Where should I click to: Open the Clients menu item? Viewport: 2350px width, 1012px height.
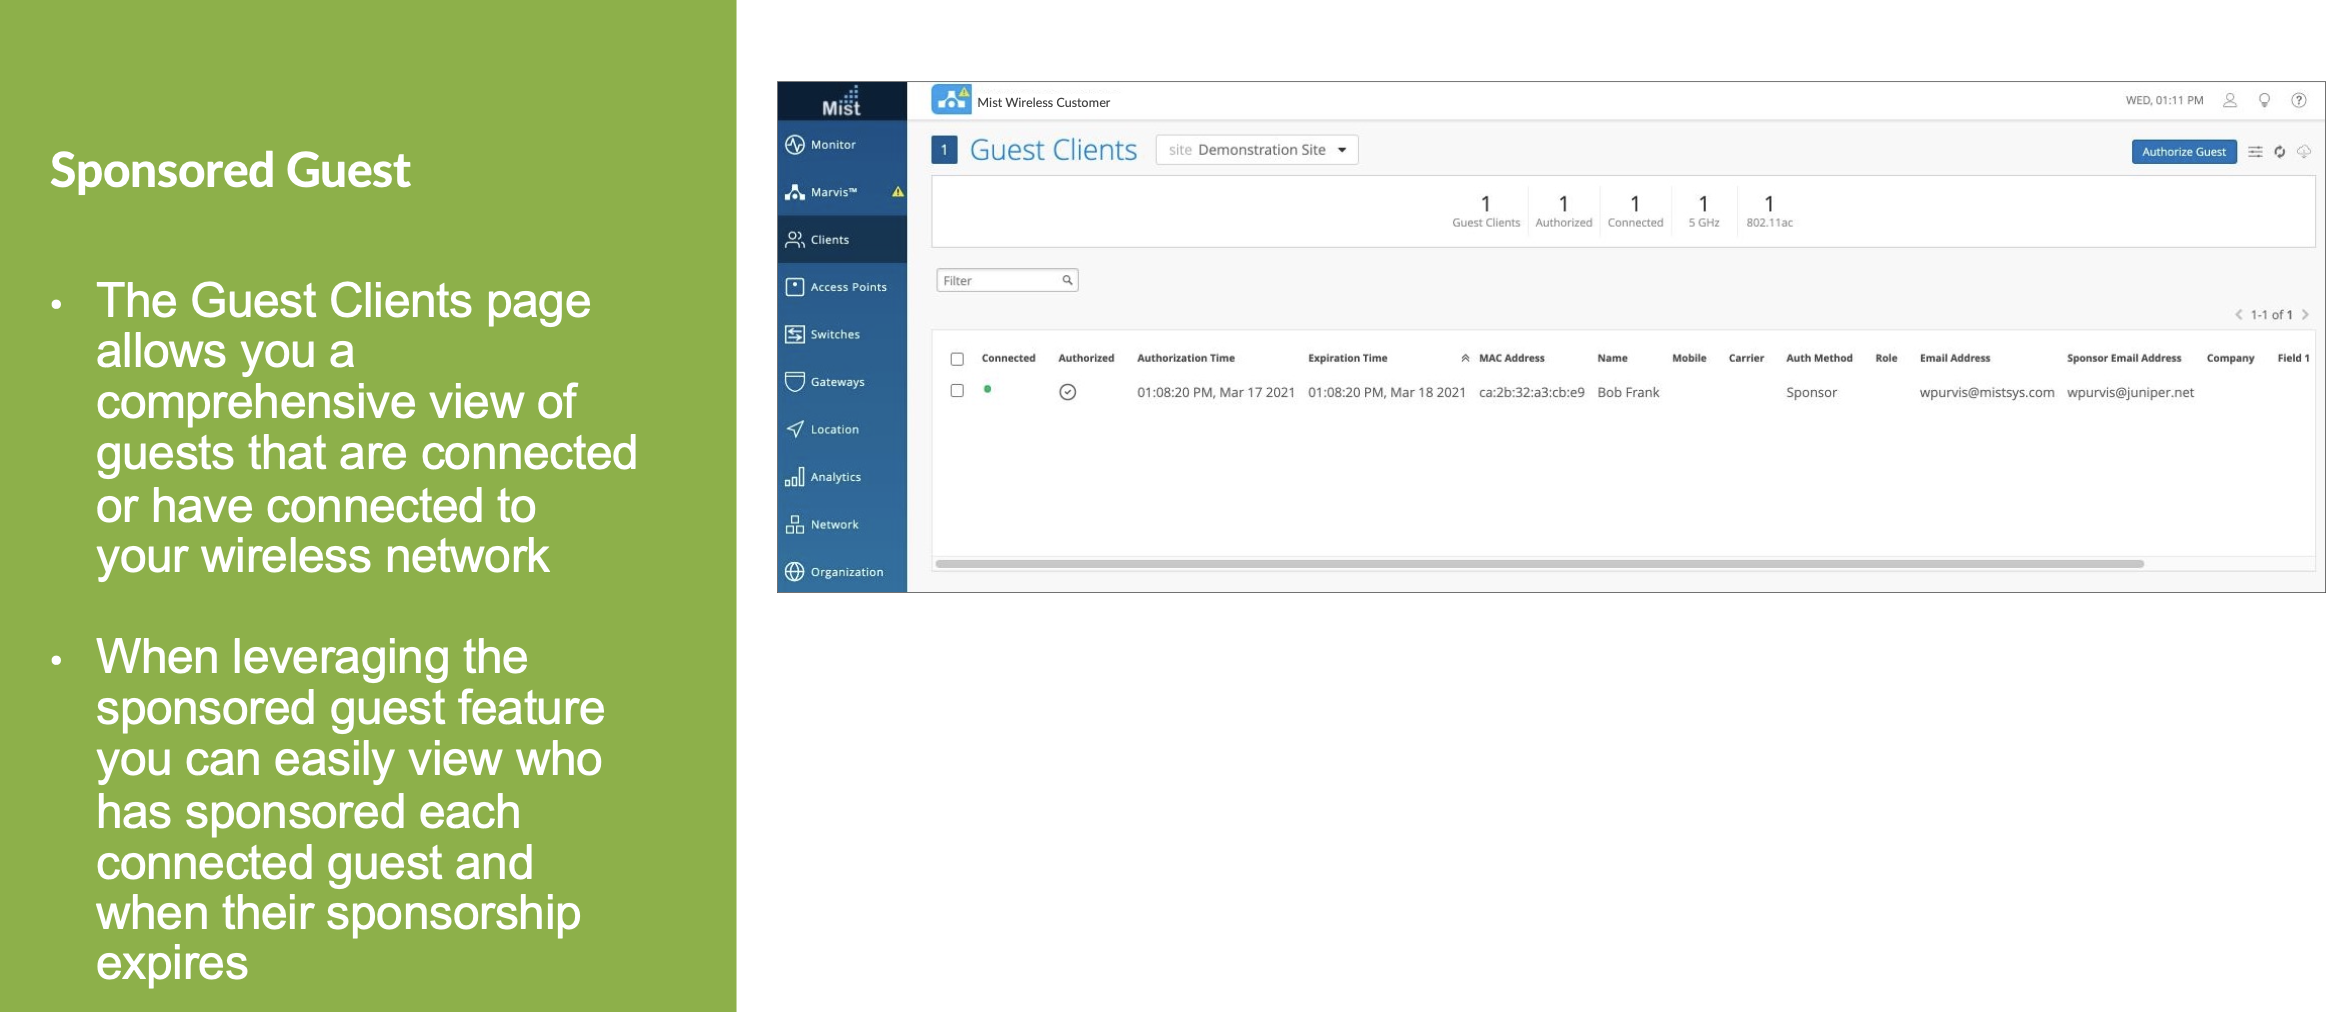click(x=829, y=240)
